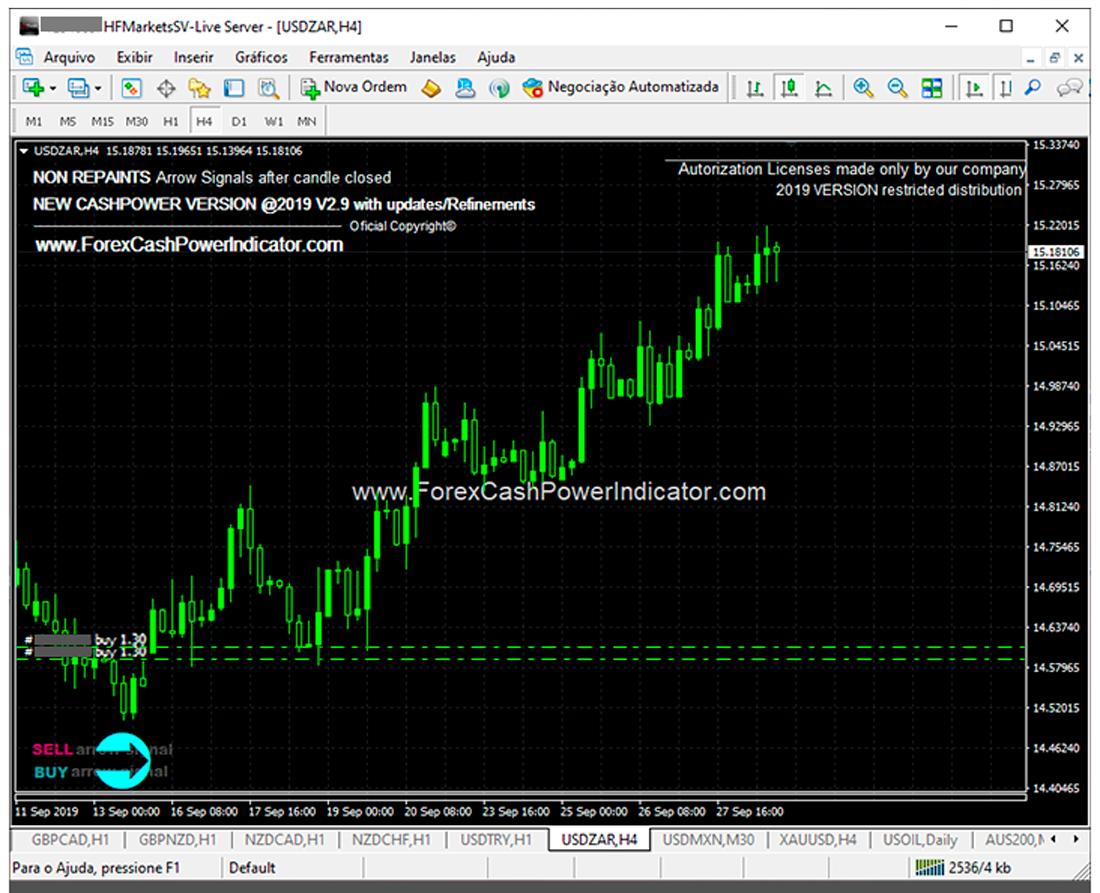This screenshot has height=893, width=1100.
Task: Open the MQL5 community user icon
Action: [464, 88]
